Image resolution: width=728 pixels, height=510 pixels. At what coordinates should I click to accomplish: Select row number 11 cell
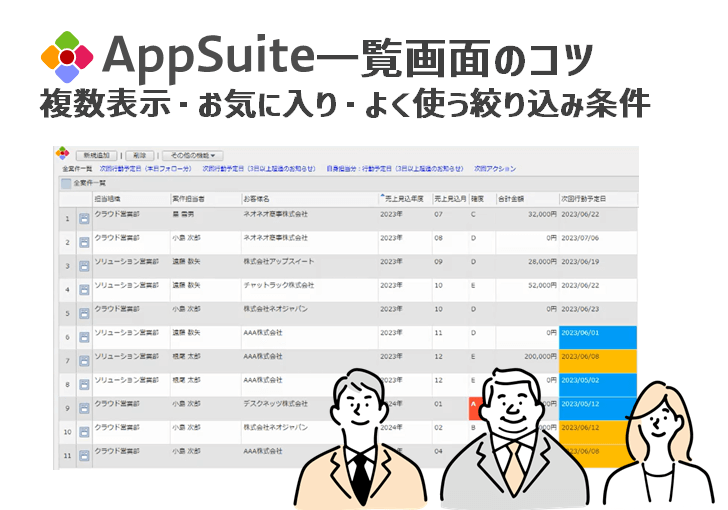(68, 456)
